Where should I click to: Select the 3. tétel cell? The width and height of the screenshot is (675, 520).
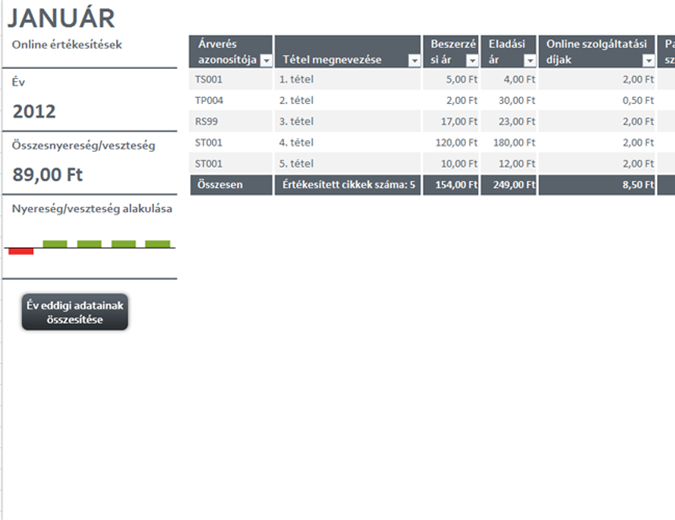tap(347, 122)
